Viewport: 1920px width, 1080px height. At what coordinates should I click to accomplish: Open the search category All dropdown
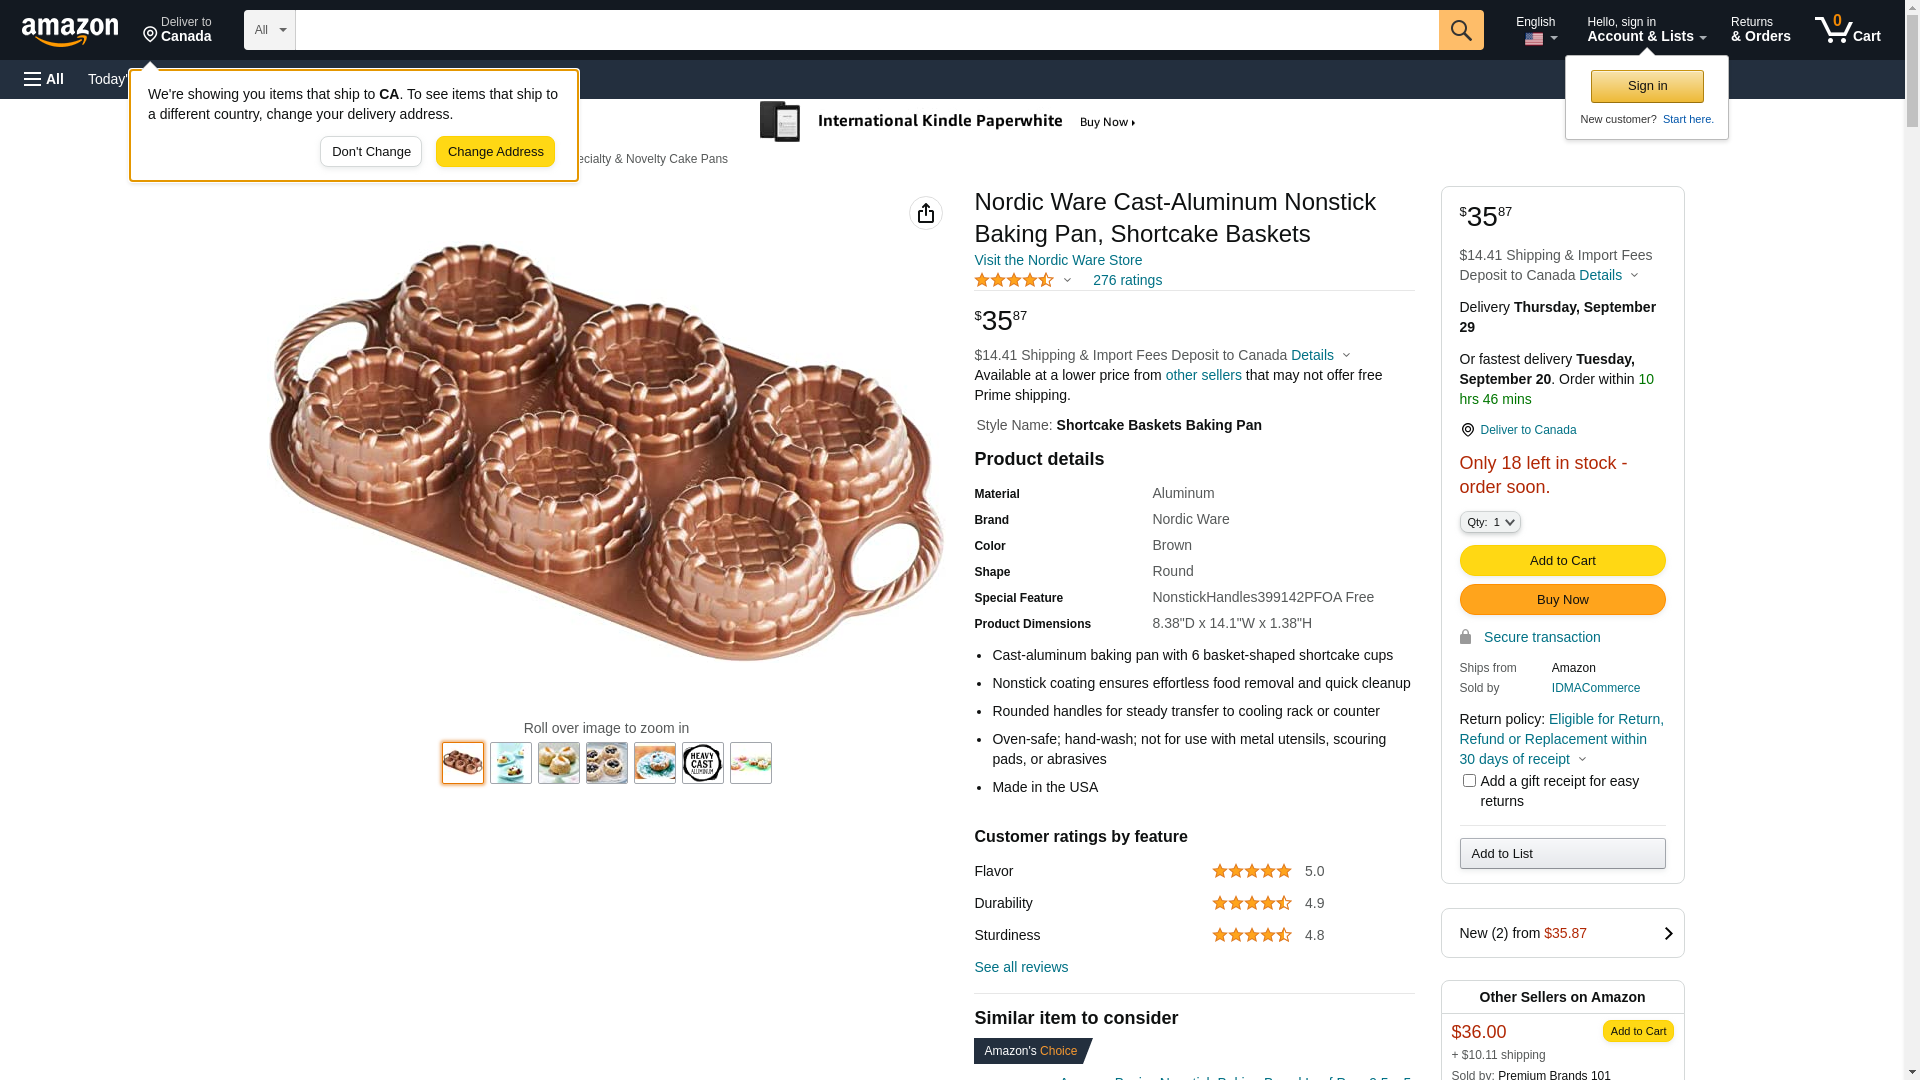tap(270, 30)
